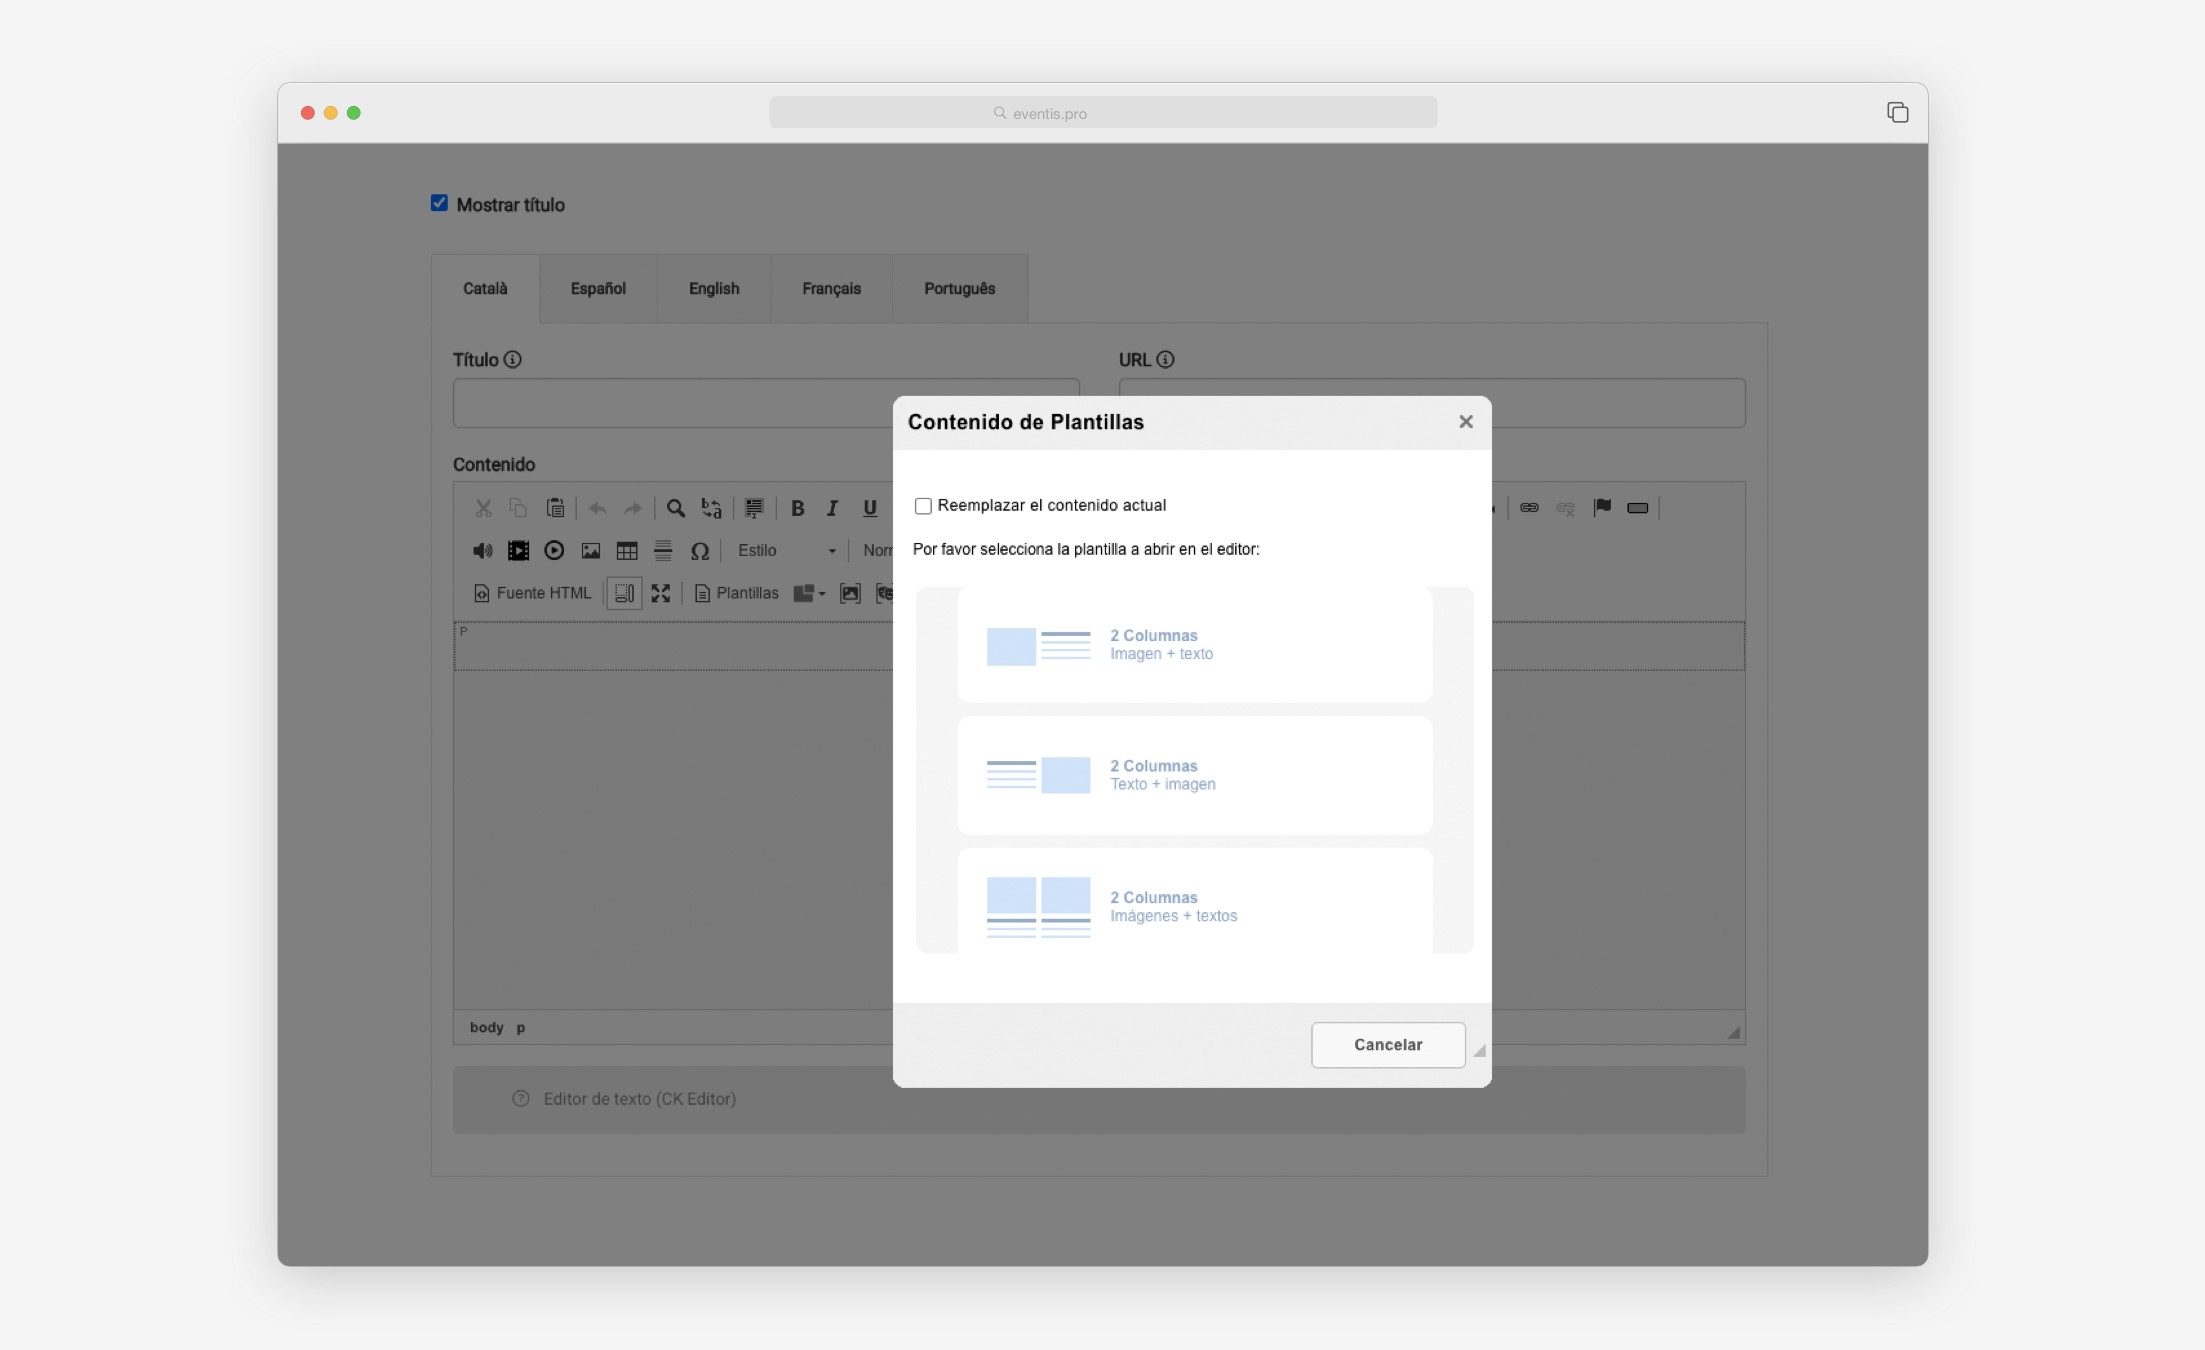Image resolution: width=2205 pixels, height=1350 pixels.
Task: Click the eventis.pro address bar
Action: pyautogui.click(x=1103, y=113)
